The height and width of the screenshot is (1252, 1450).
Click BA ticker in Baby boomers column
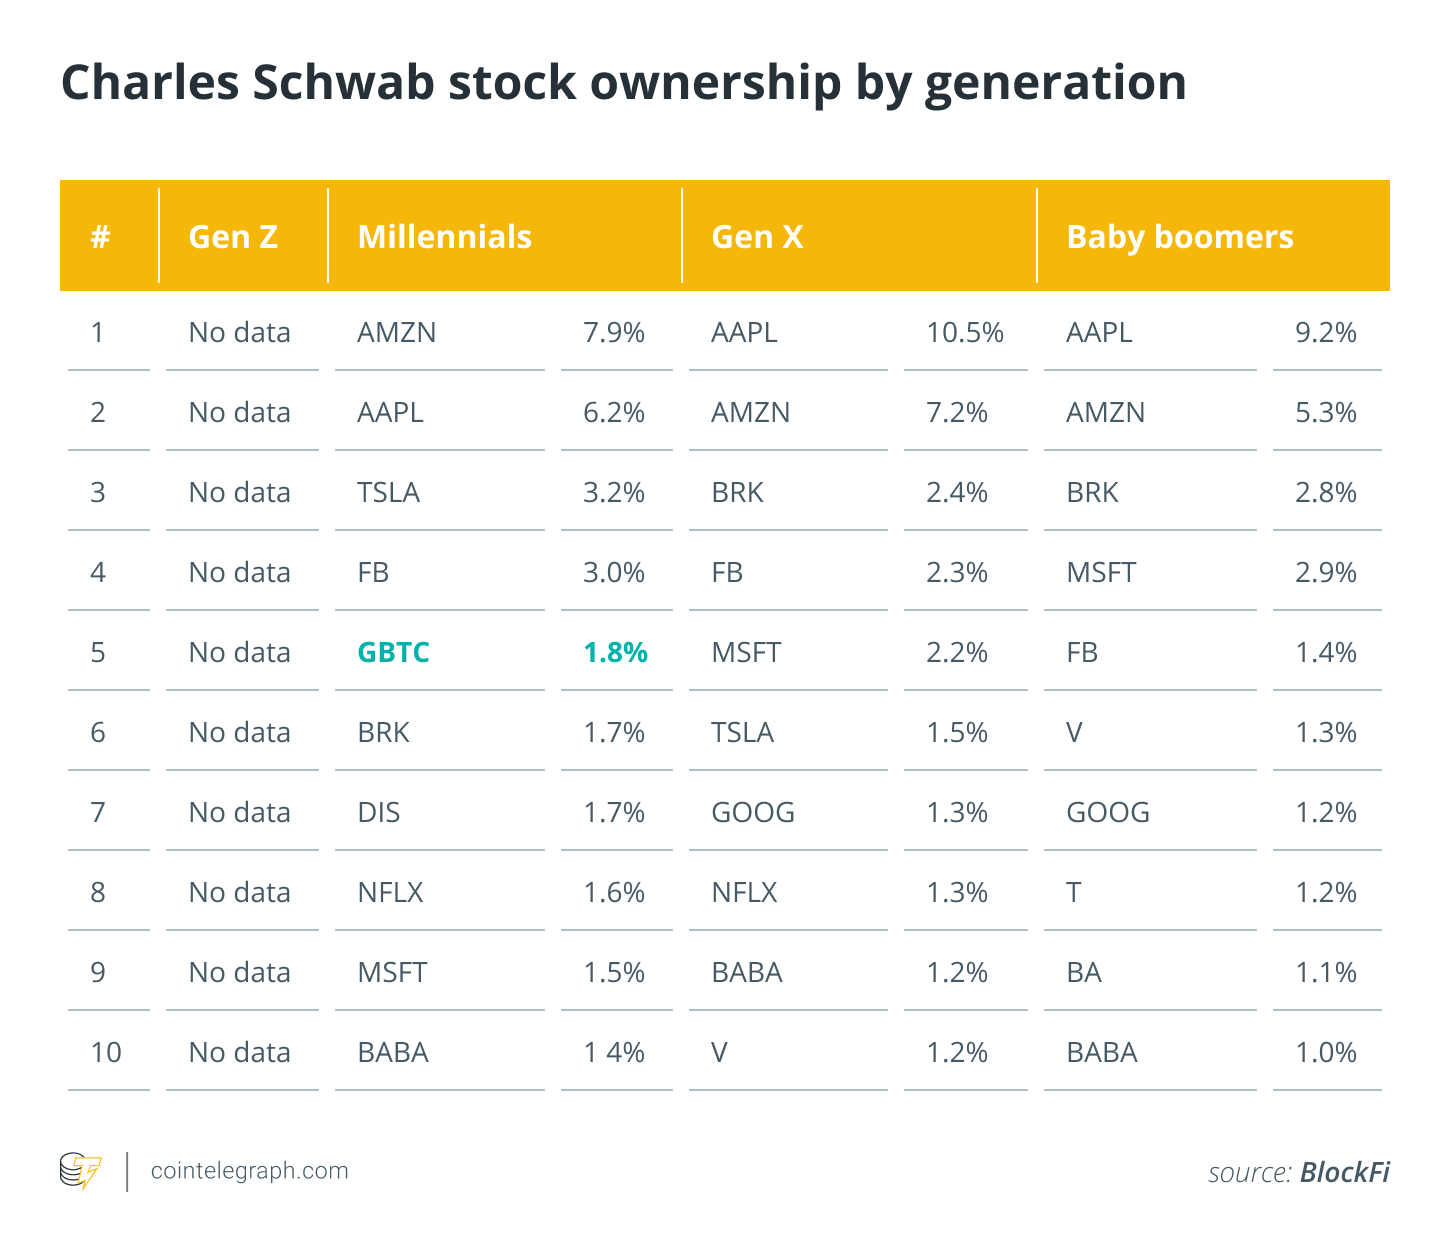point(1084,972)
